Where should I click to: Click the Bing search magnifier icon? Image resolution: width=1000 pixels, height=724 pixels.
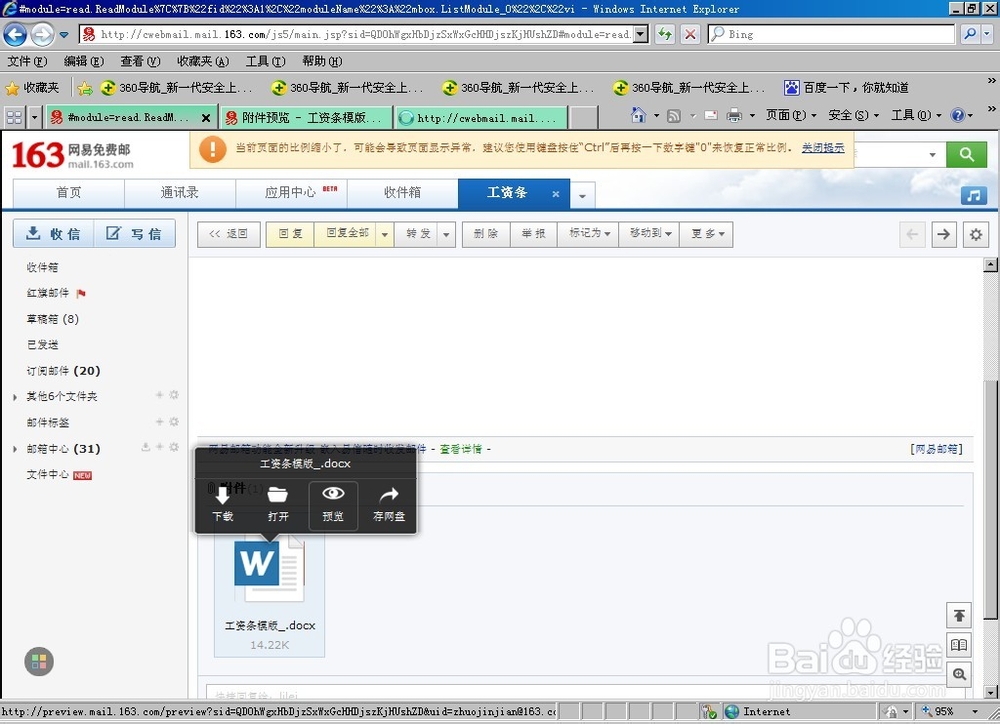969,34
